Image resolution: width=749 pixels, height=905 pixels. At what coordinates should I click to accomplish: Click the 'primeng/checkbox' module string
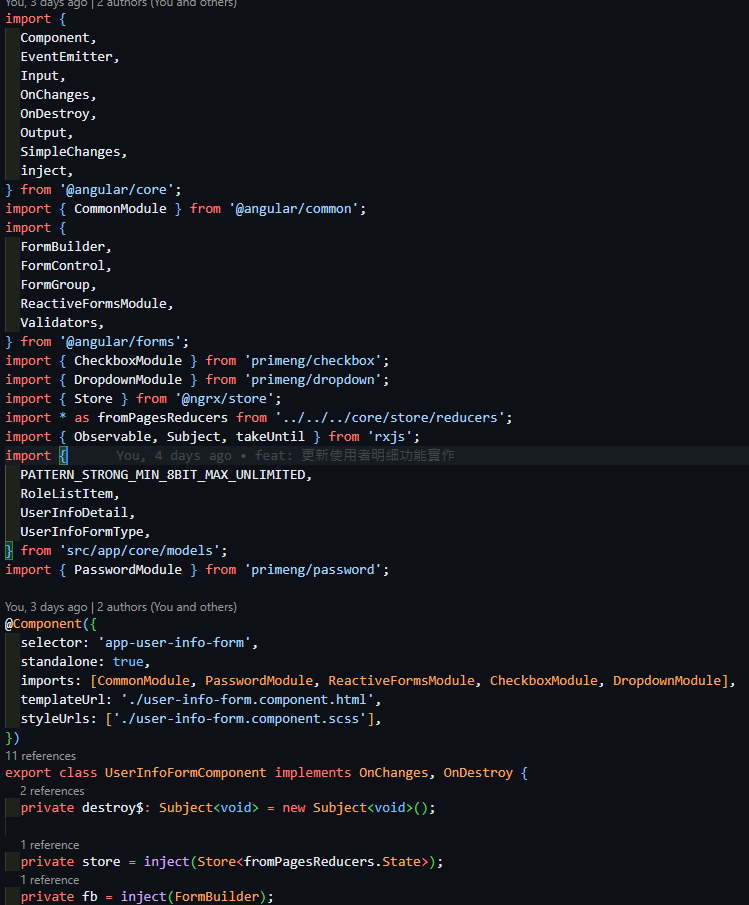(313, 361)
